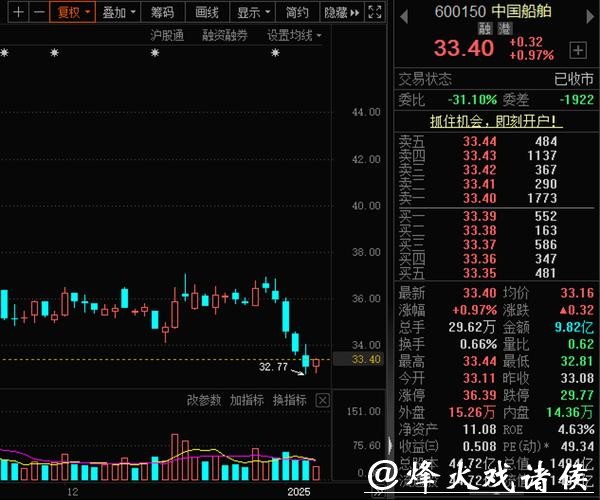Open the 抓住机会，即刻开户 account link
The image size is (600, 500).
496,121
